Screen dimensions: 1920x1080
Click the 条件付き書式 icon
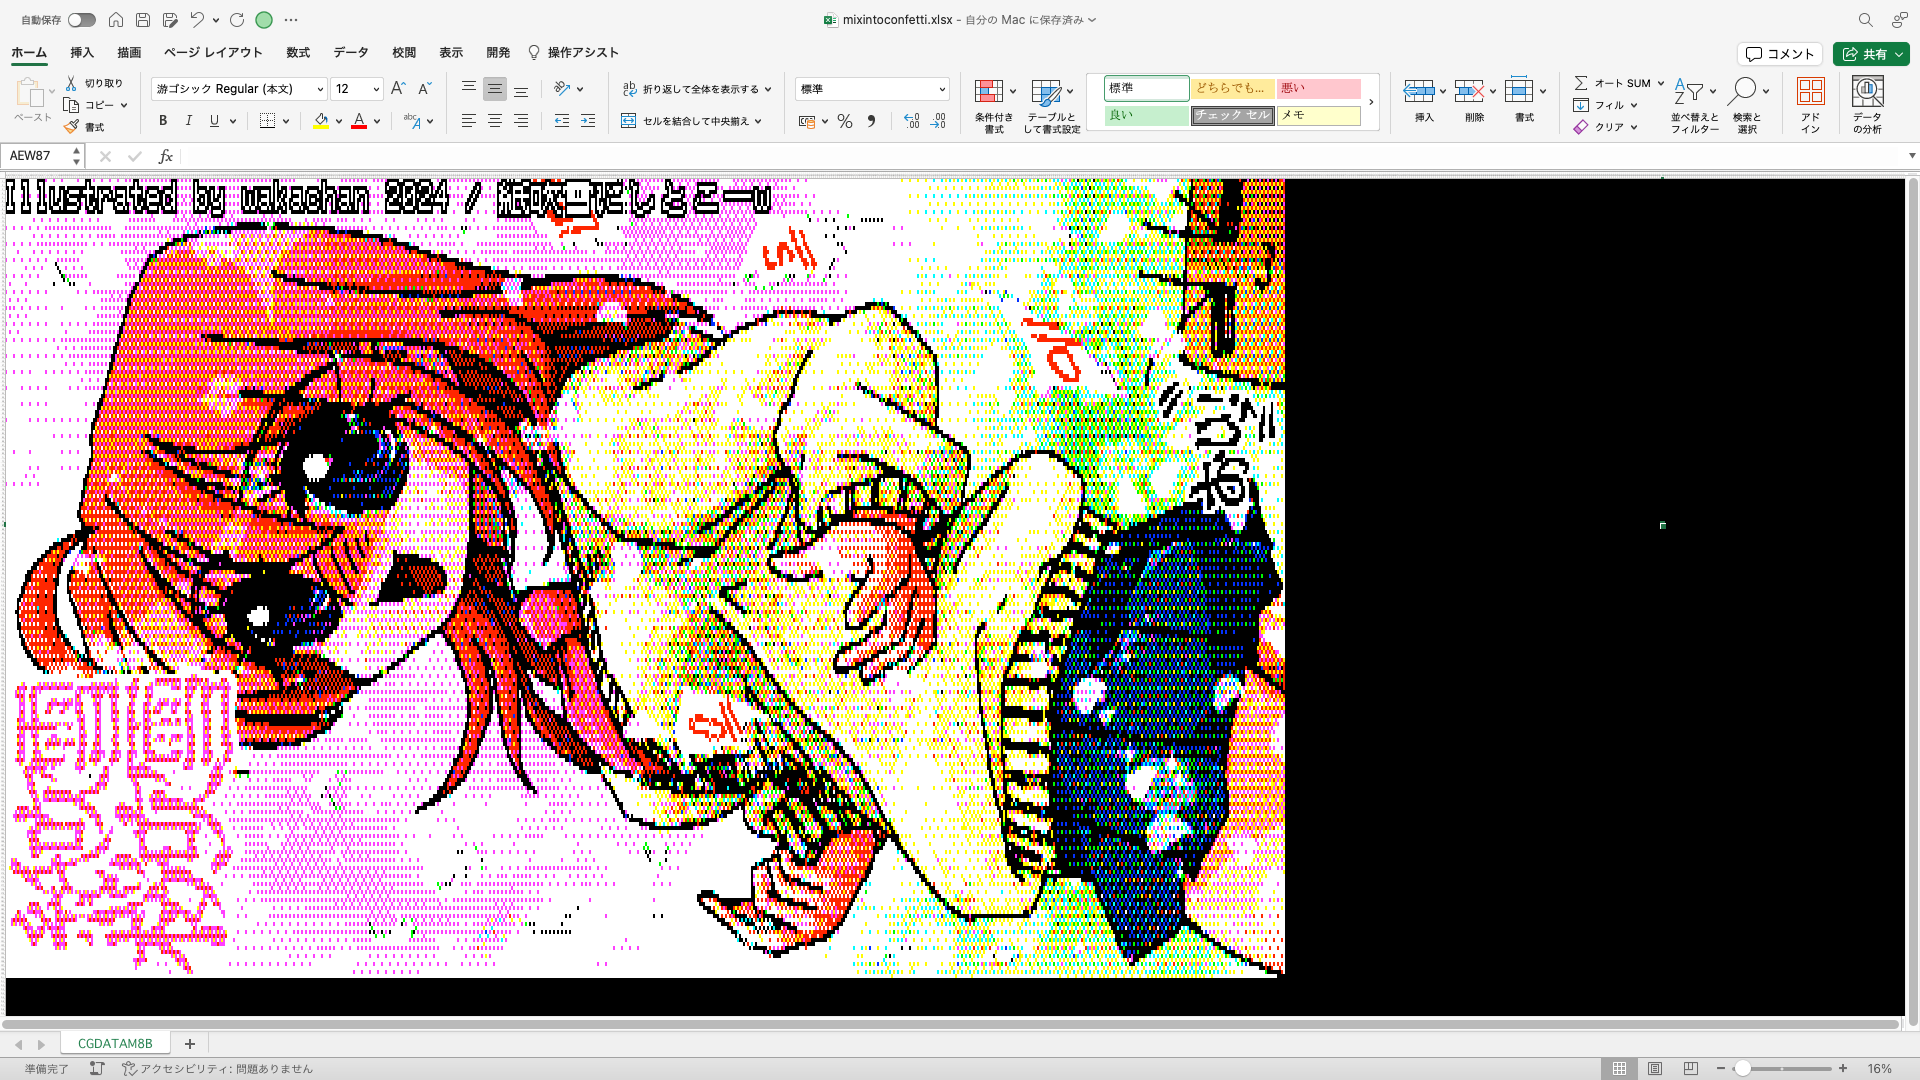point(989,93)
